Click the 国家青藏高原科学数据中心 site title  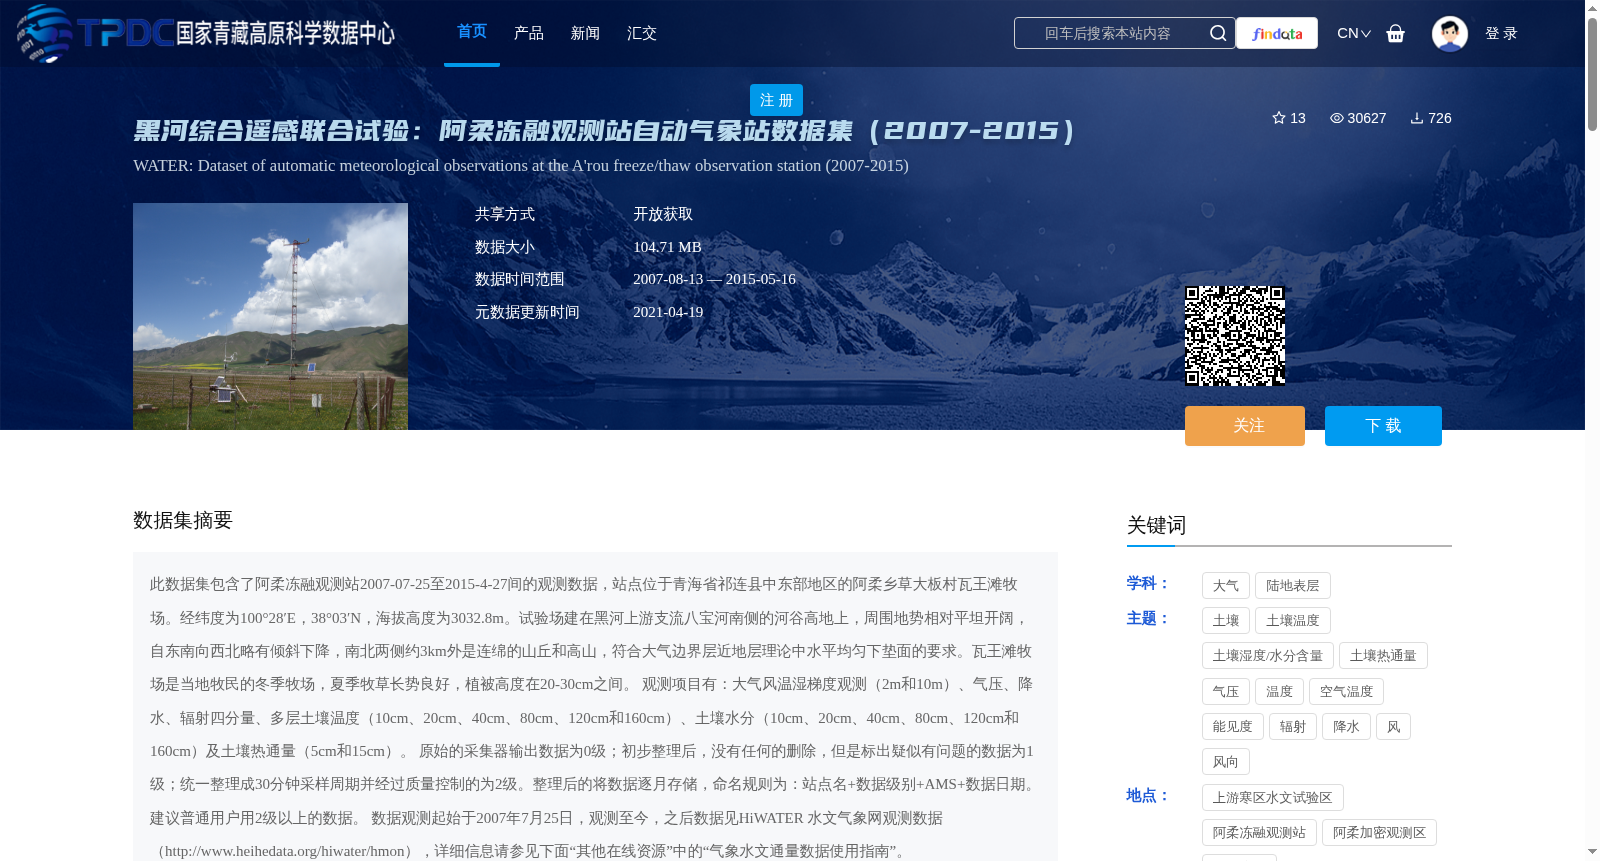click(285, 33)
